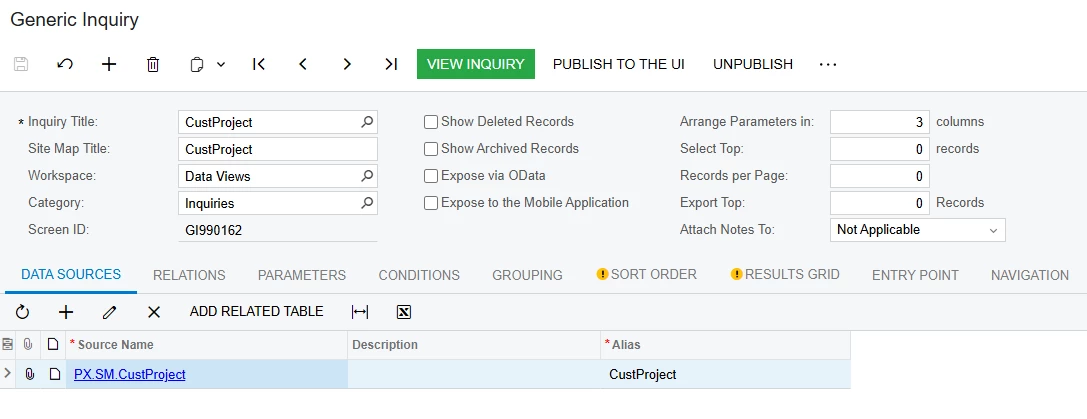1087x419 pixels.
Task: Open the PX.SM.CustProject source link
Action: 130,375
